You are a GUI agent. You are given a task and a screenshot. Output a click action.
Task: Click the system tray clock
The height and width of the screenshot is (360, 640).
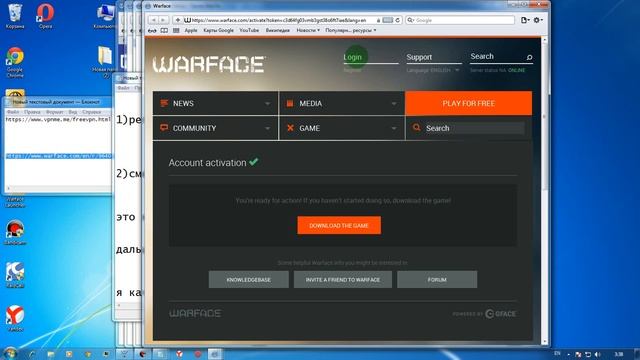coord(619,354)
